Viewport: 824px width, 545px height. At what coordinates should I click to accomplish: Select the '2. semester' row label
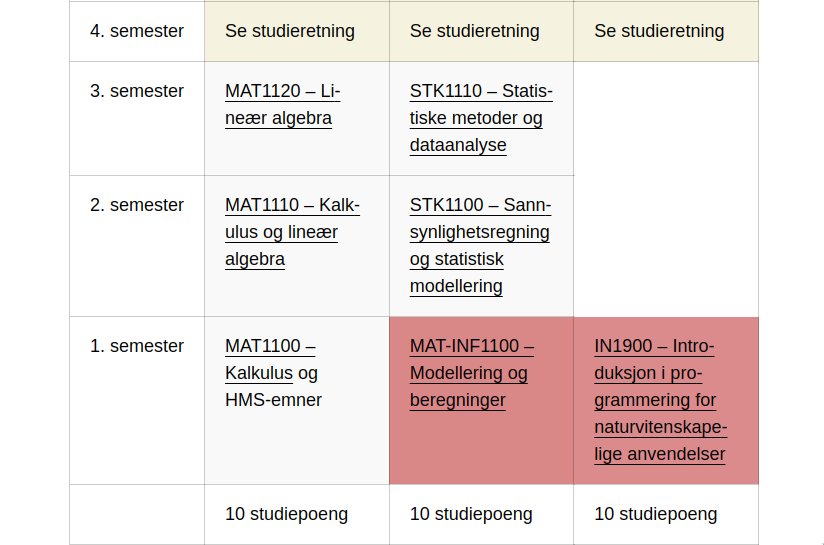[137, 205]
